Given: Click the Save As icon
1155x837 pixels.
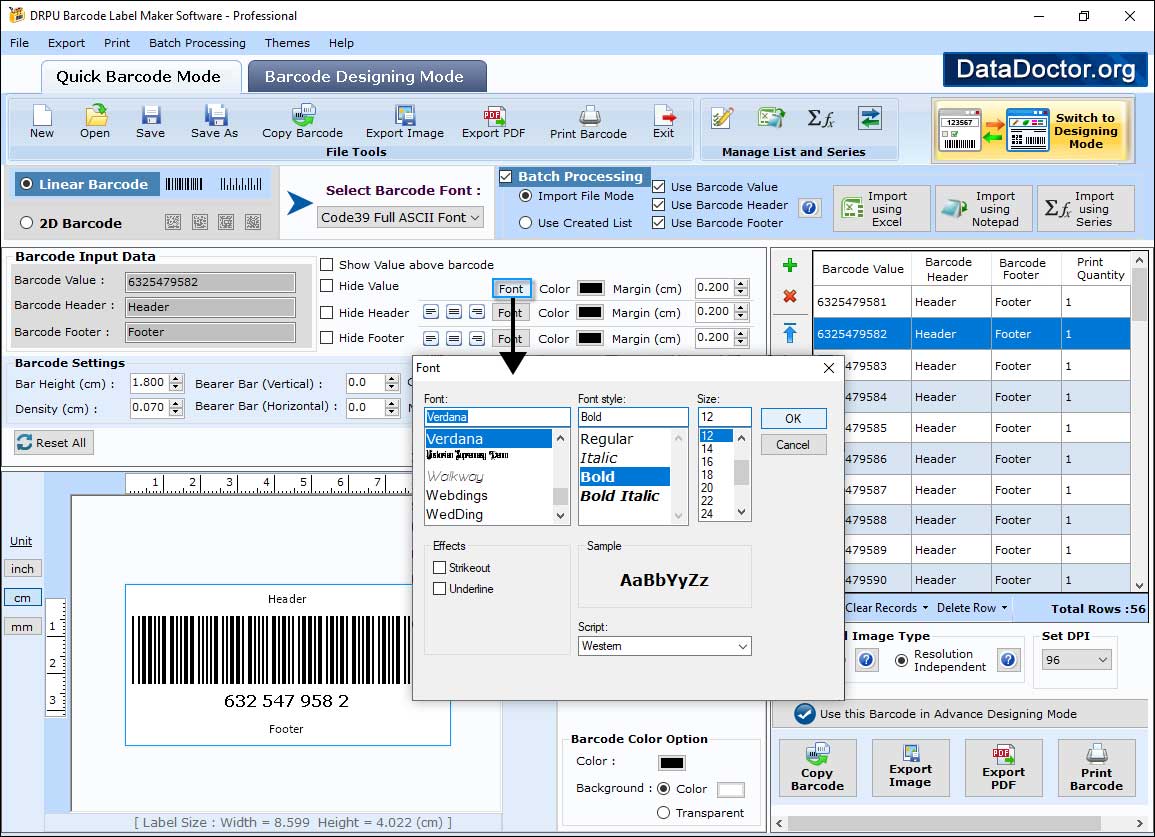Looking at the screenshot, I should point(214,122).
